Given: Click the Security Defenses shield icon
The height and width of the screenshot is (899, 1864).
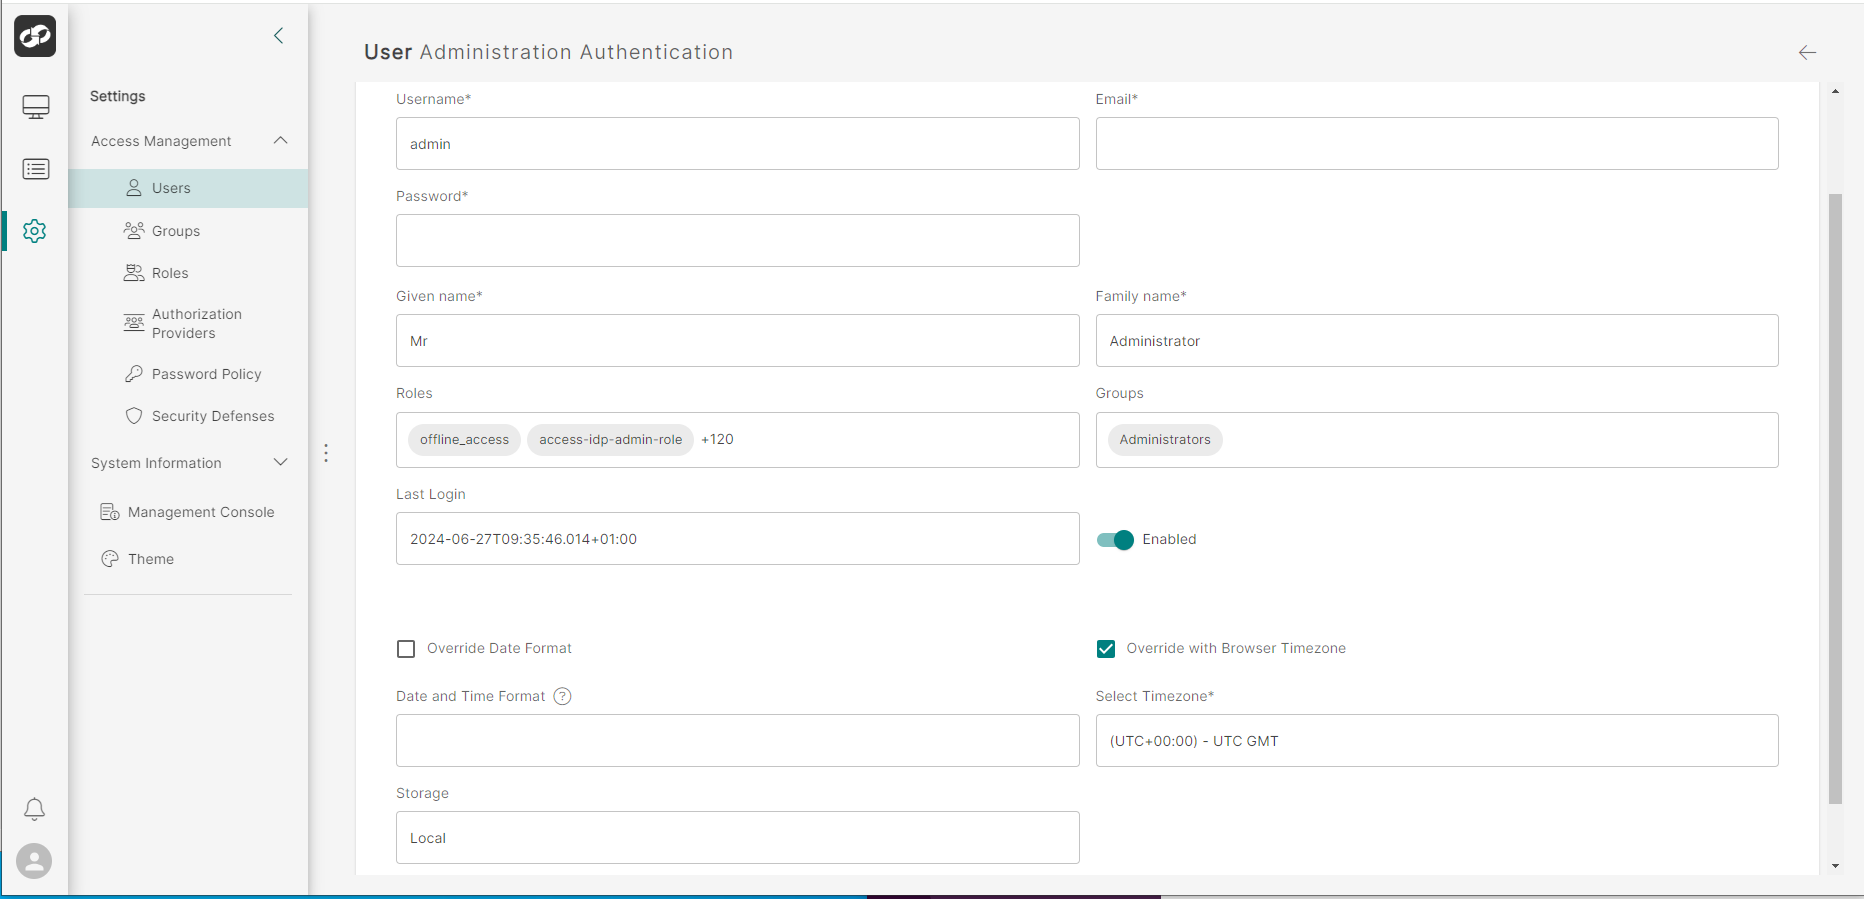Looking at the screenshot, I should [x=134, y=416].
